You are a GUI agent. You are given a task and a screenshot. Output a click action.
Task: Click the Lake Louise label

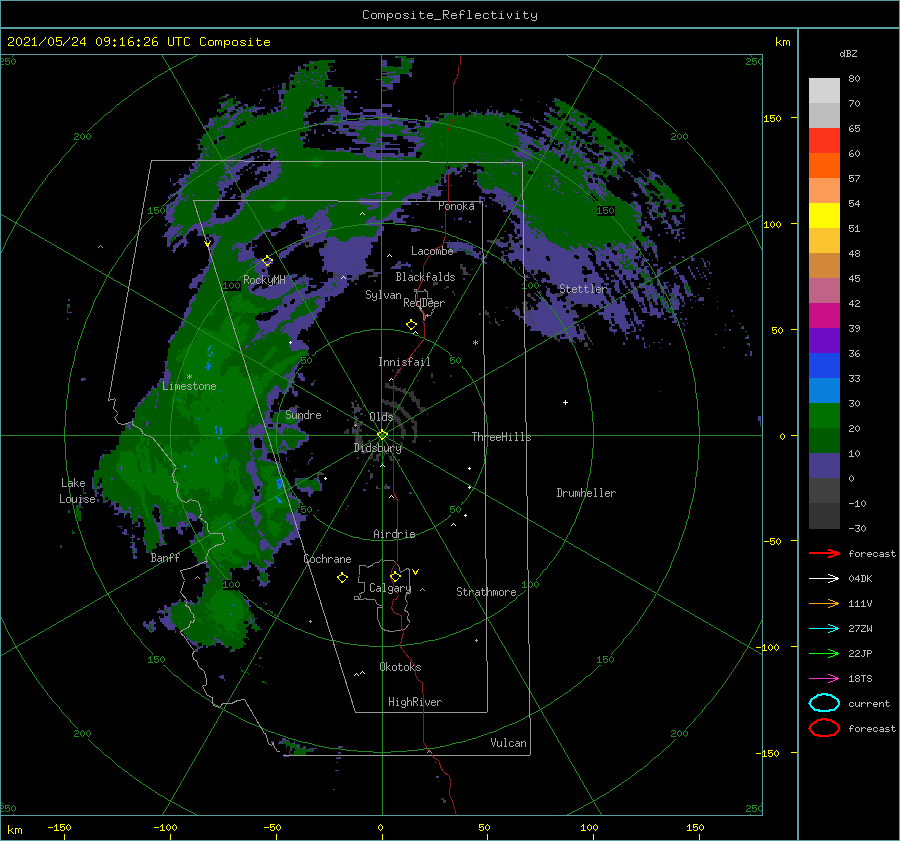[x=77, y=491]
